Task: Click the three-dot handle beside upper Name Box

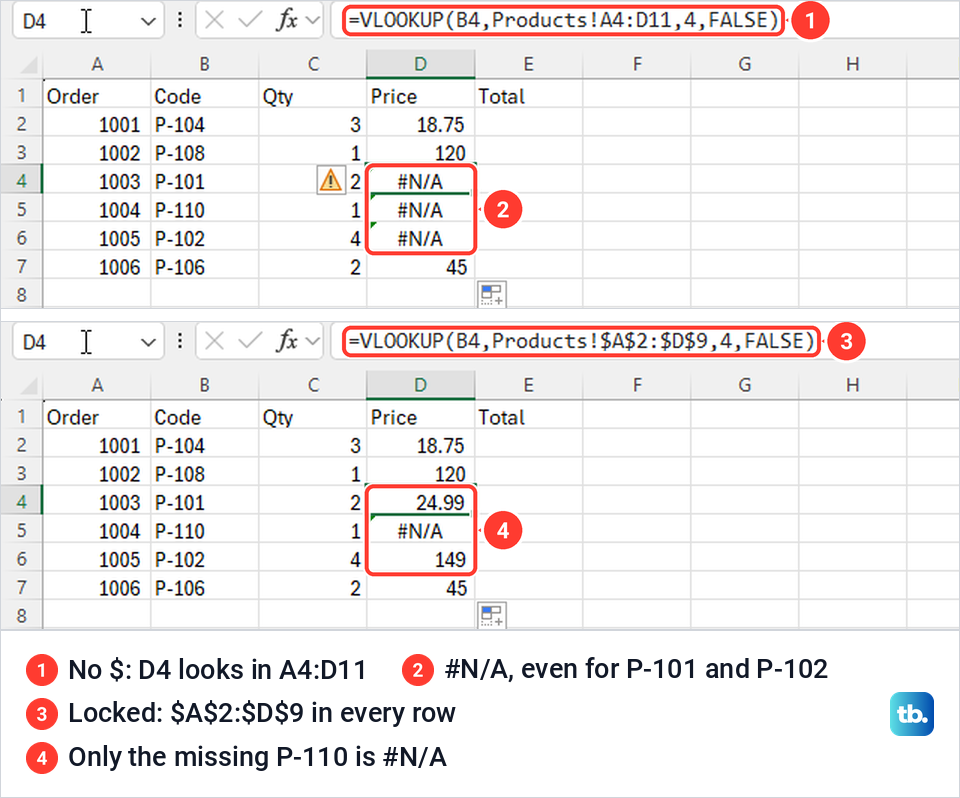Action: (180, 20)
